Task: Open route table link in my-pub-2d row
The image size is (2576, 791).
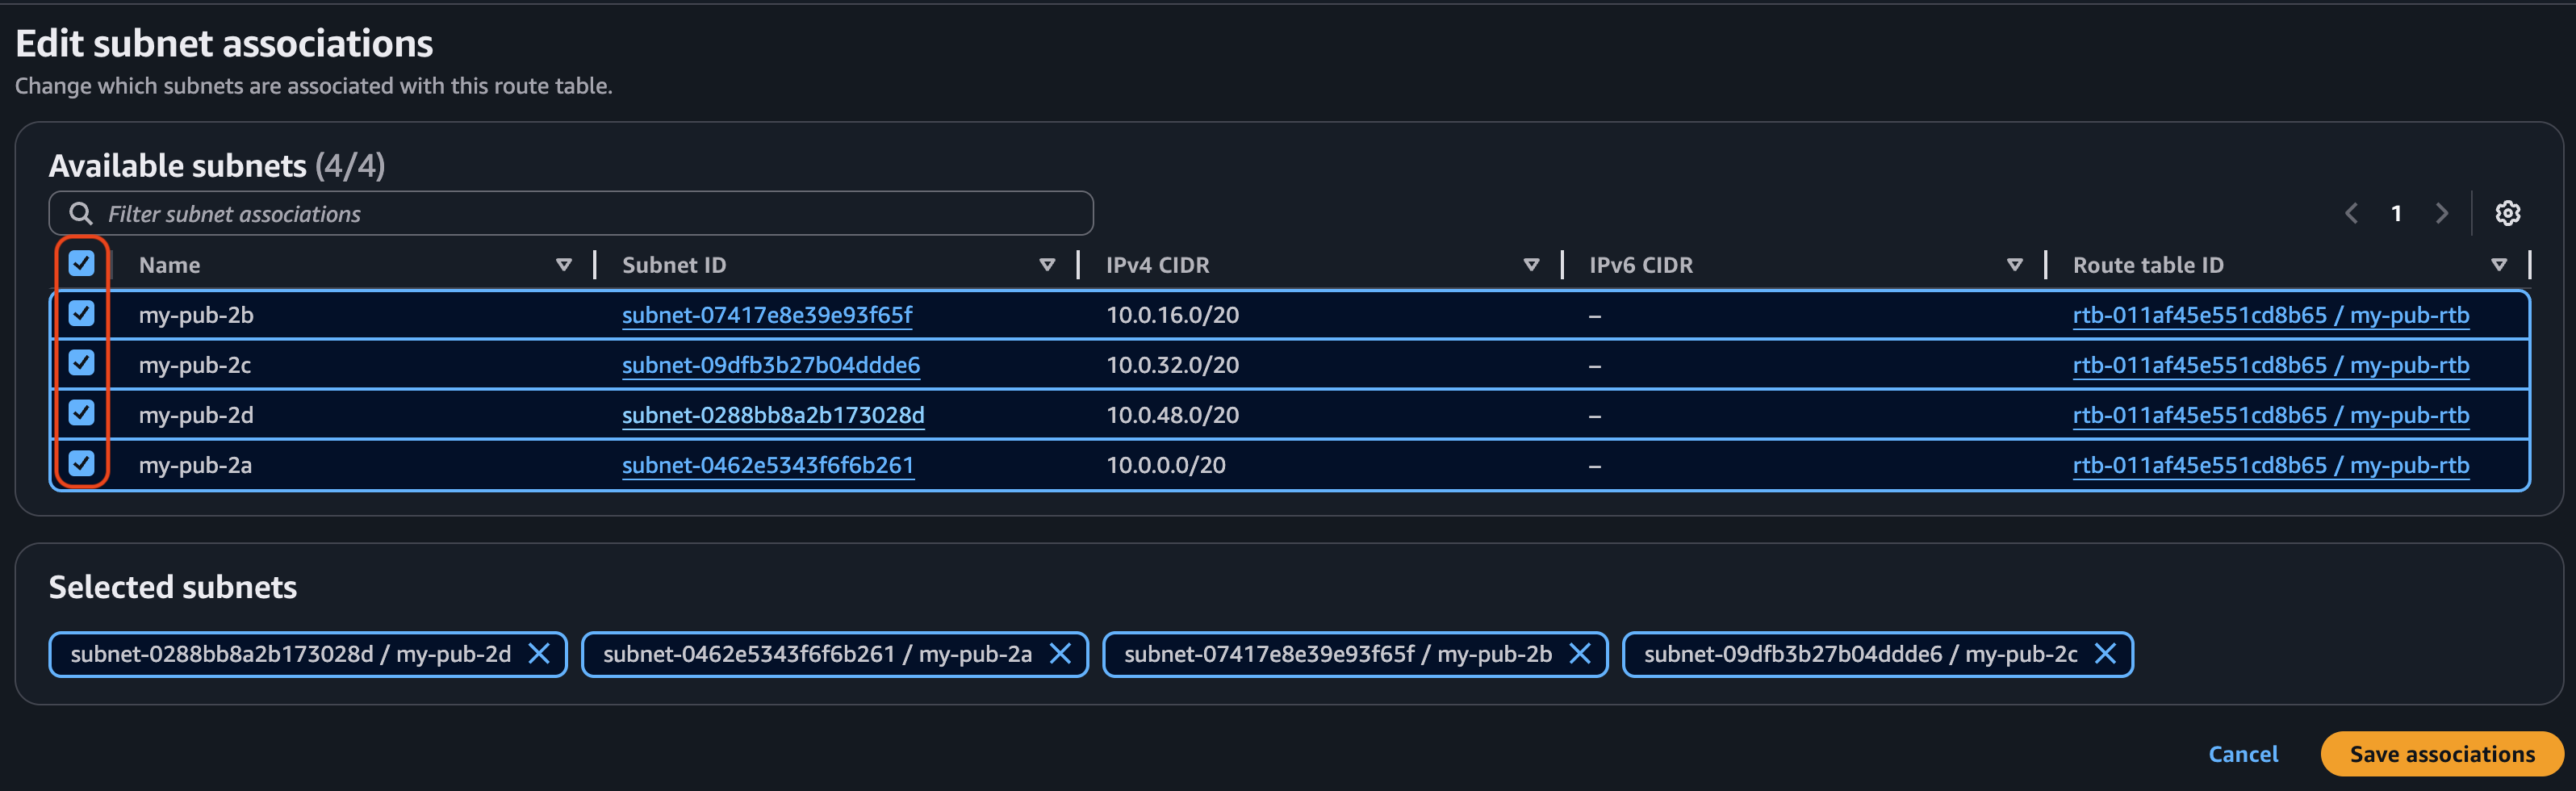Action: coord(2271,415)
